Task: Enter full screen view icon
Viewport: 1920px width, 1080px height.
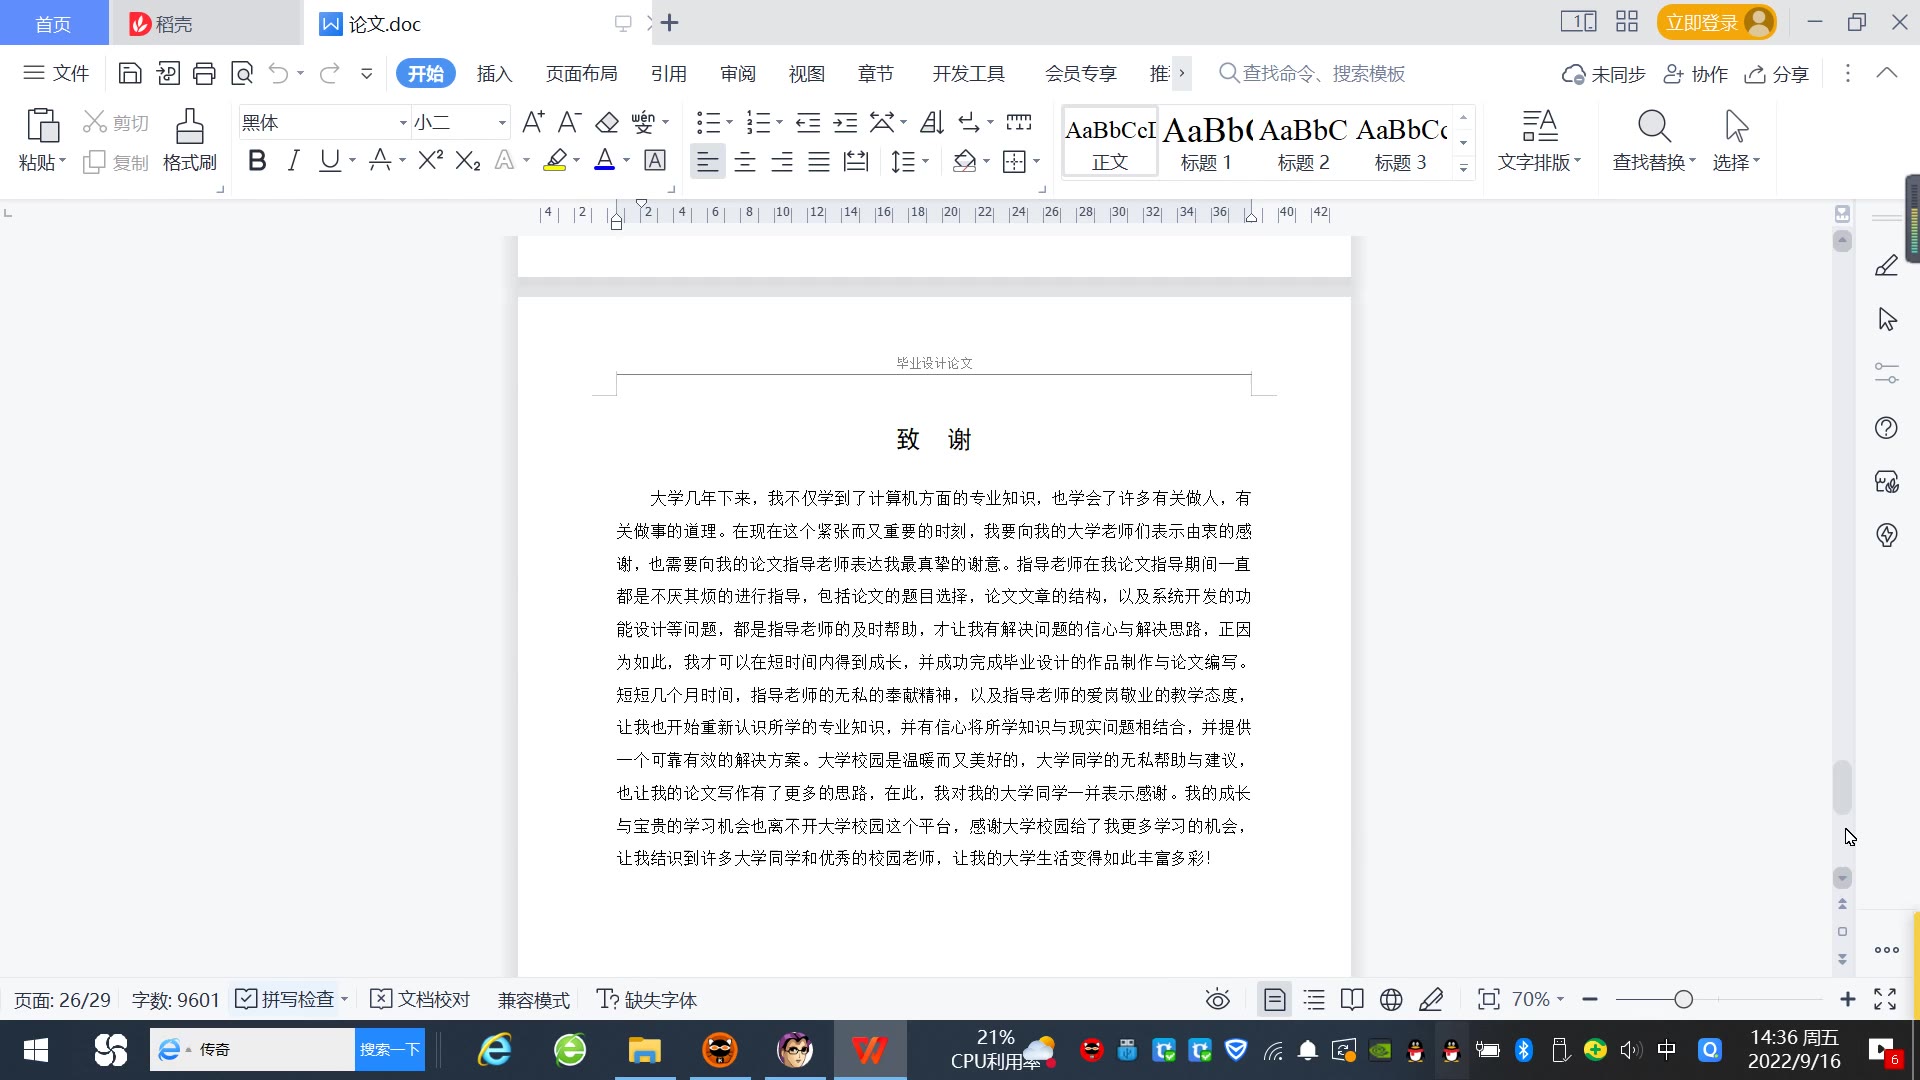Action: coord(1885,999)
